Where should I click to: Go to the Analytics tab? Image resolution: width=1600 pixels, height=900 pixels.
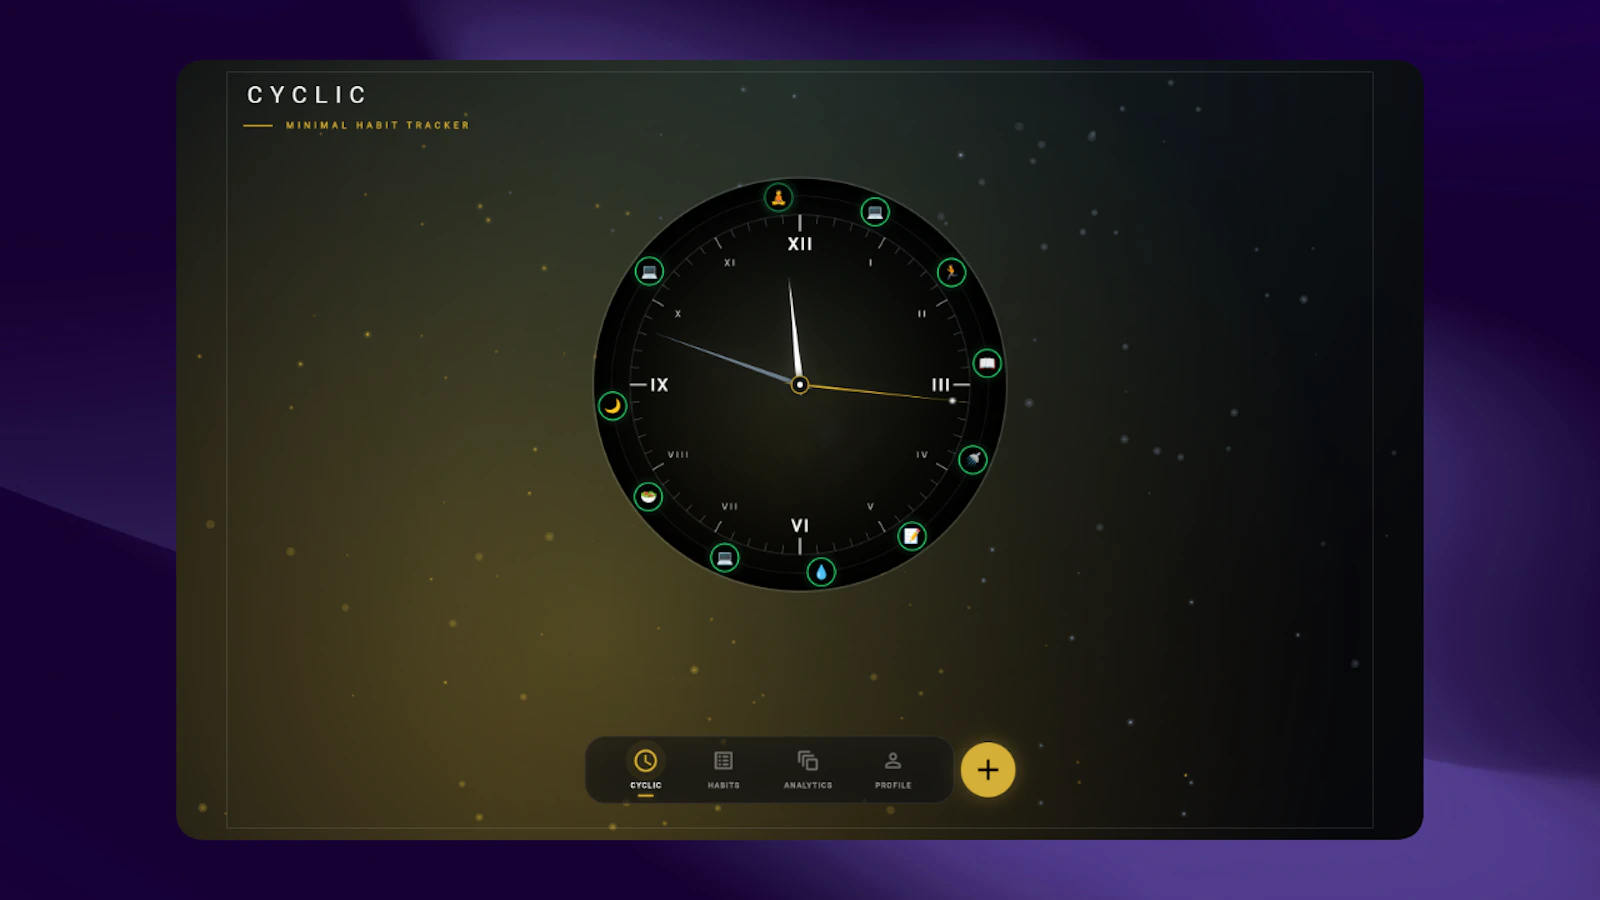808,769
